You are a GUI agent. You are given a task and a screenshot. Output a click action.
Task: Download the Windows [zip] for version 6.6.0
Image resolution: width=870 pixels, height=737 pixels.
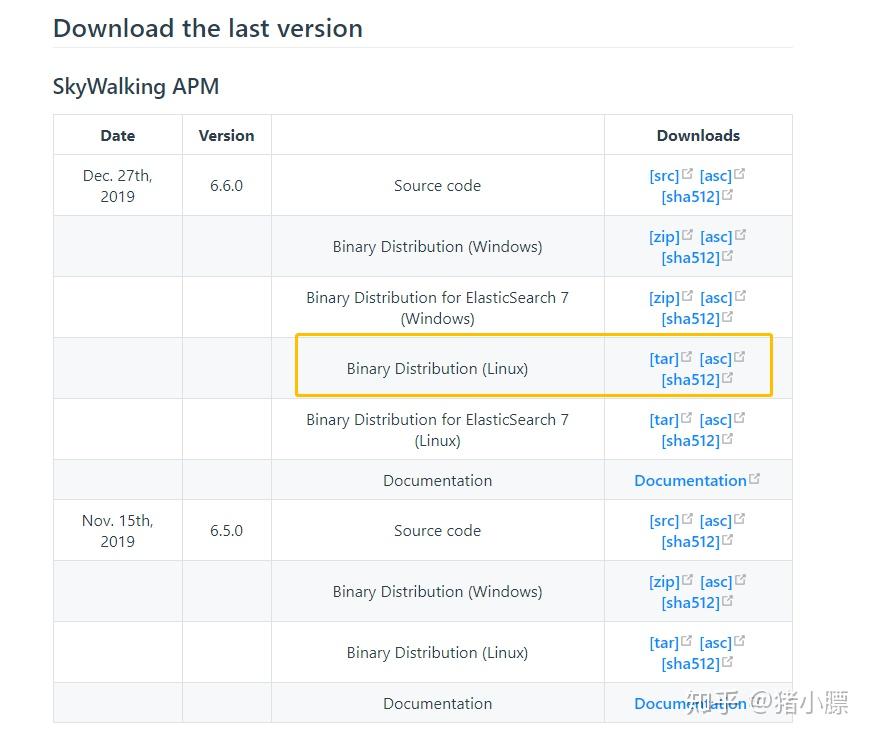pos(665,236)
